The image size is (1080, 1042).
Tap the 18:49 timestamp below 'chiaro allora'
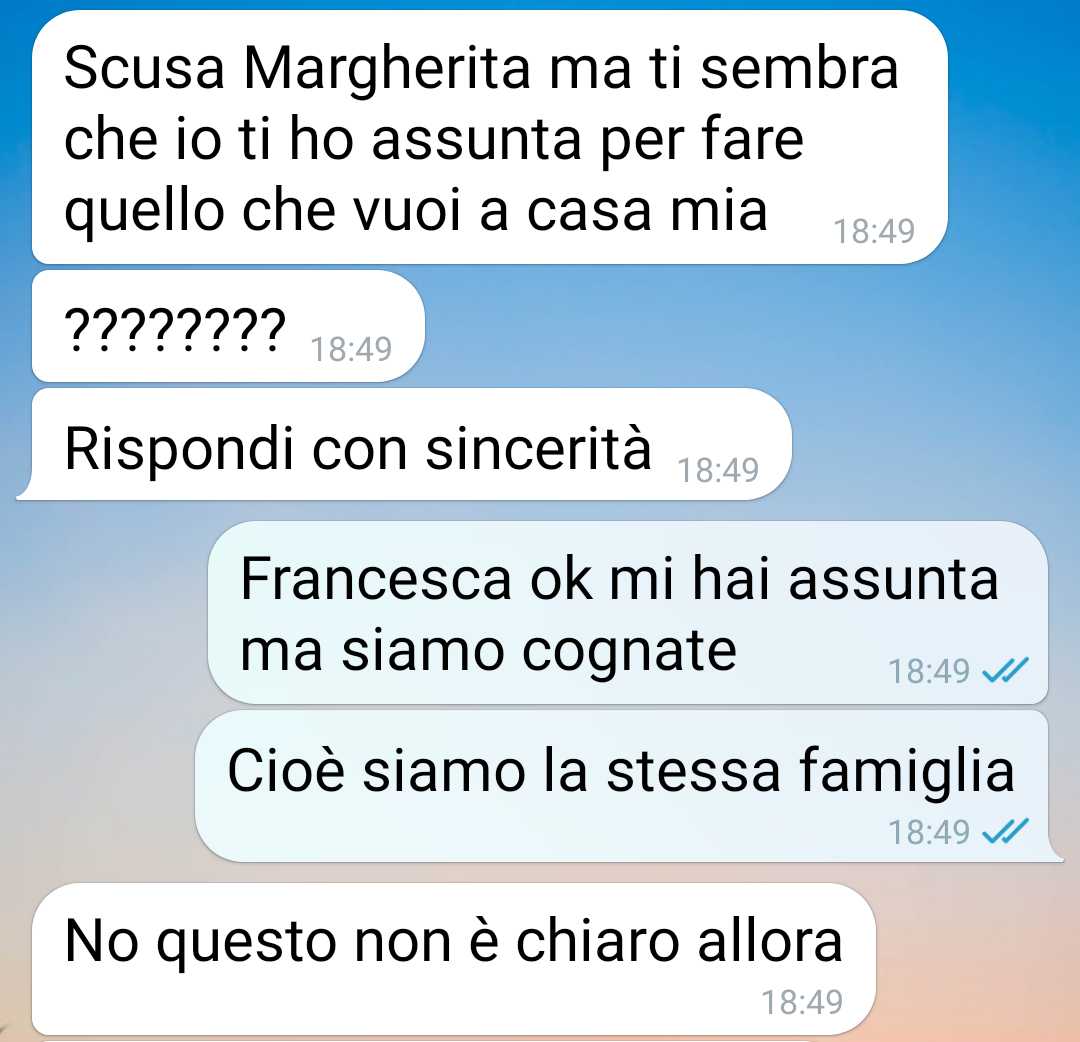pyautogui.click(x=802, y=1002)
